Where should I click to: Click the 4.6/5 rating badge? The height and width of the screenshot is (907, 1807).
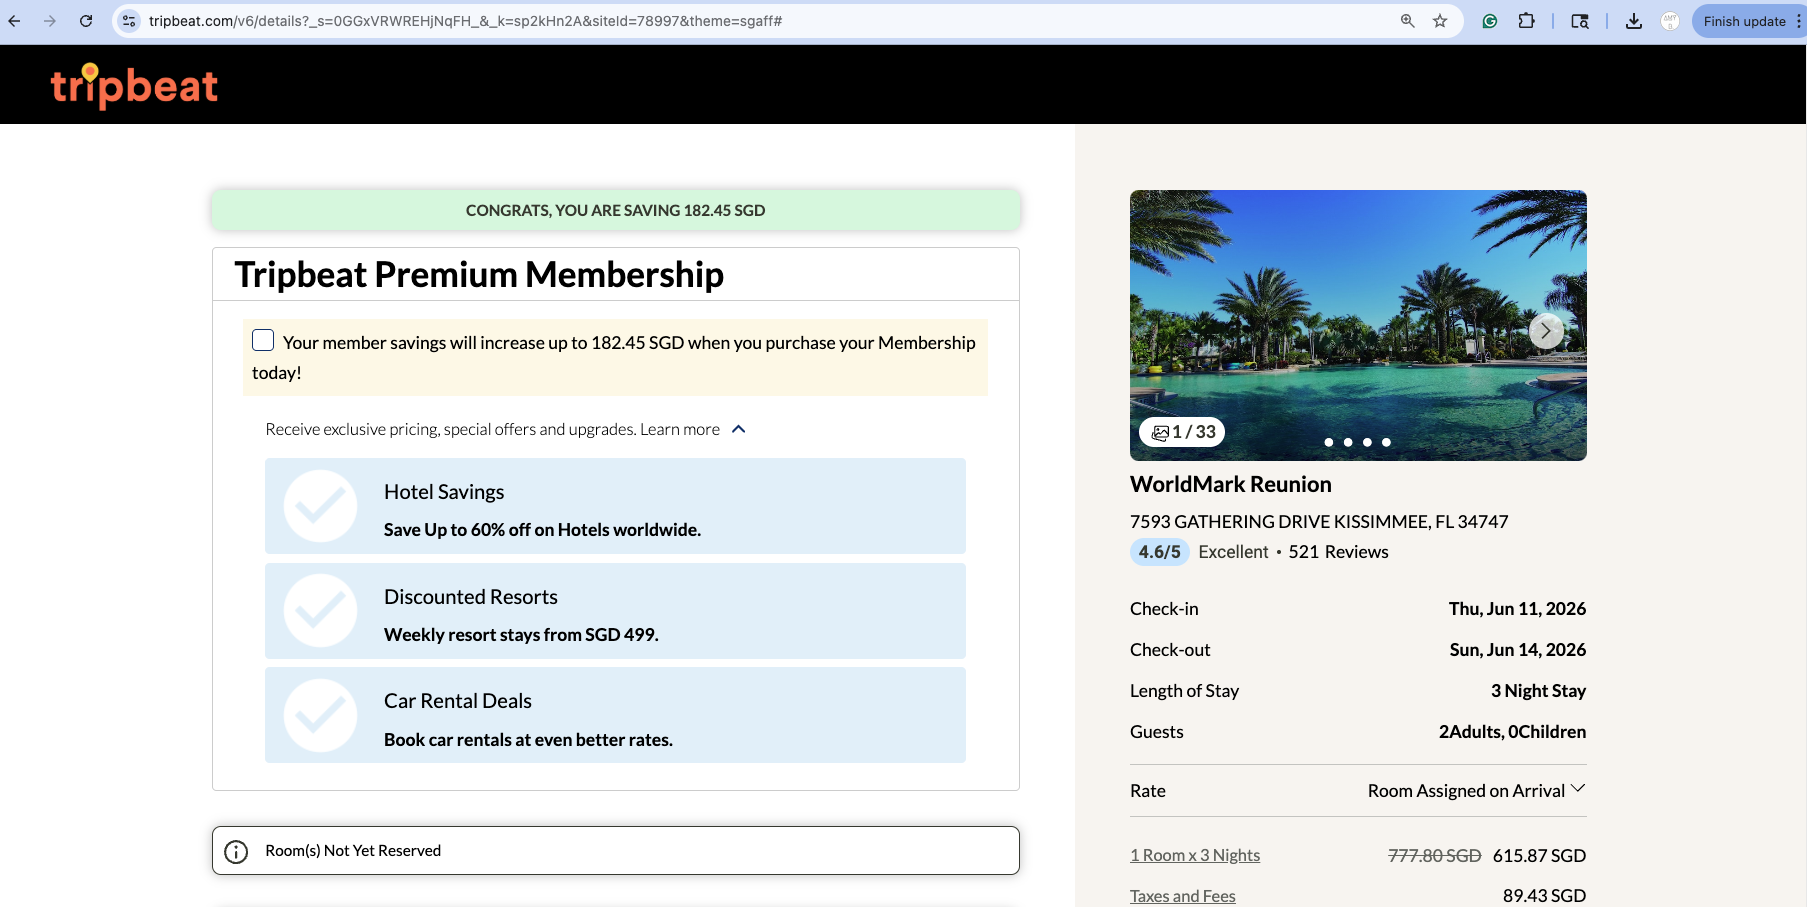point(1160,552)
